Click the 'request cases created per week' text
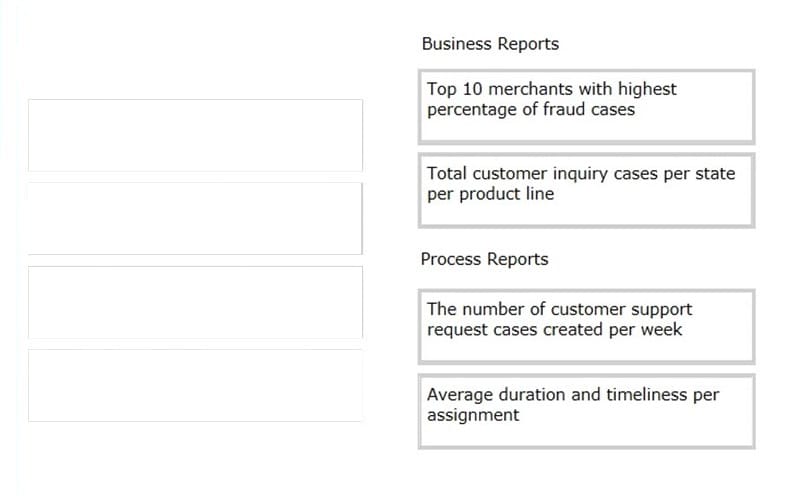This screenshot has height=496, width=795. (x=554, y=330)
